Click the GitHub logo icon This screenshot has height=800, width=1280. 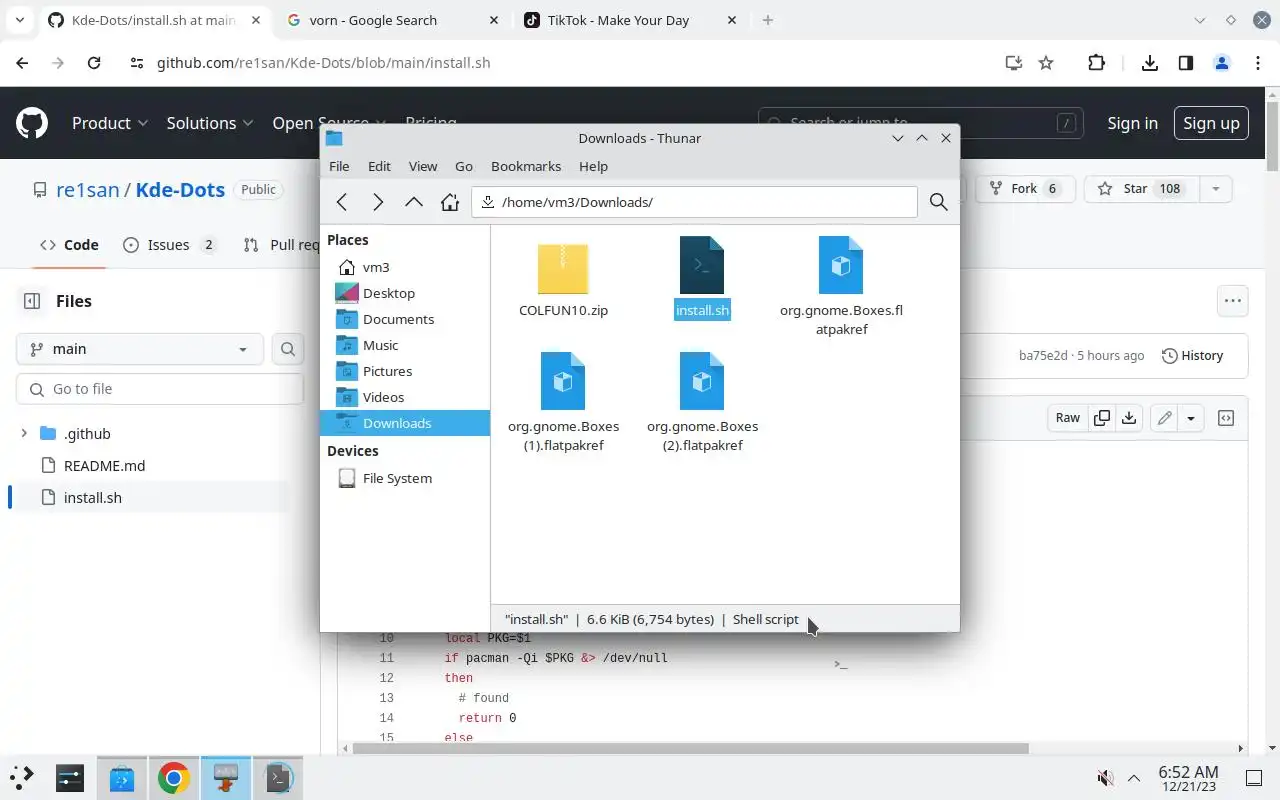coord(32,123)
